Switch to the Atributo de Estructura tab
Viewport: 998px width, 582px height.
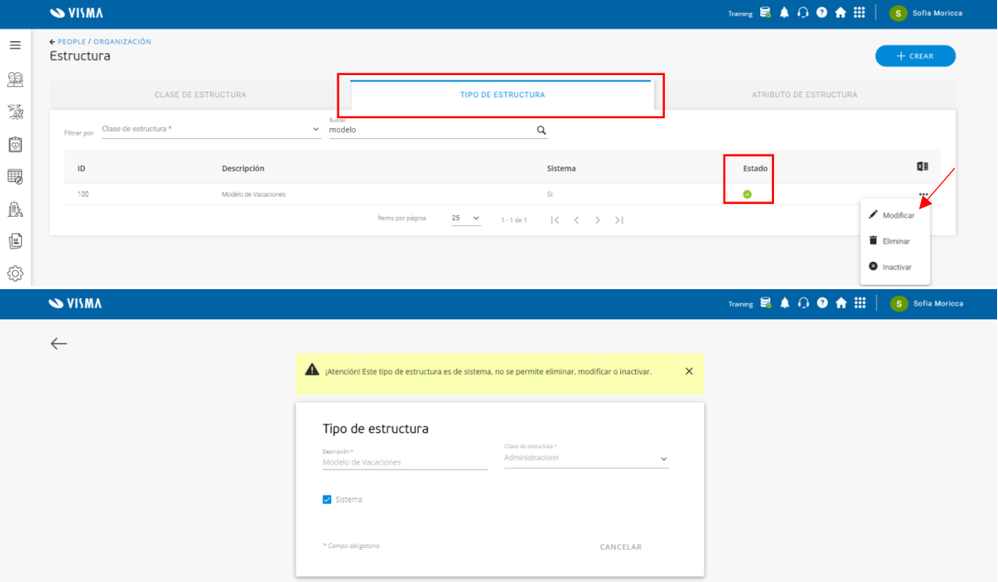(805, 95)
